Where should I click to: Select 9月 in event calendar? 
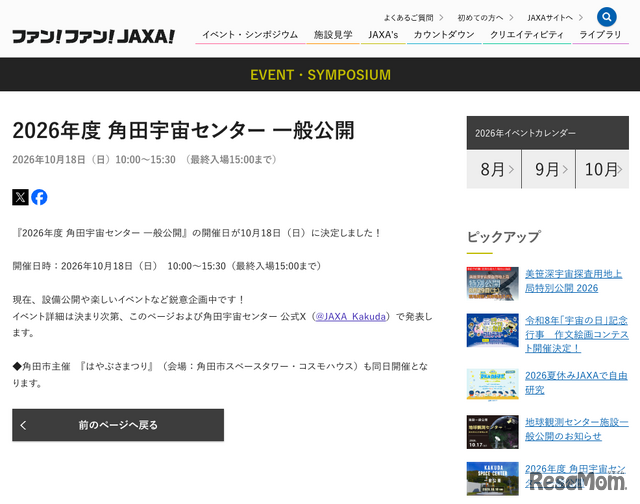(549, 169)
